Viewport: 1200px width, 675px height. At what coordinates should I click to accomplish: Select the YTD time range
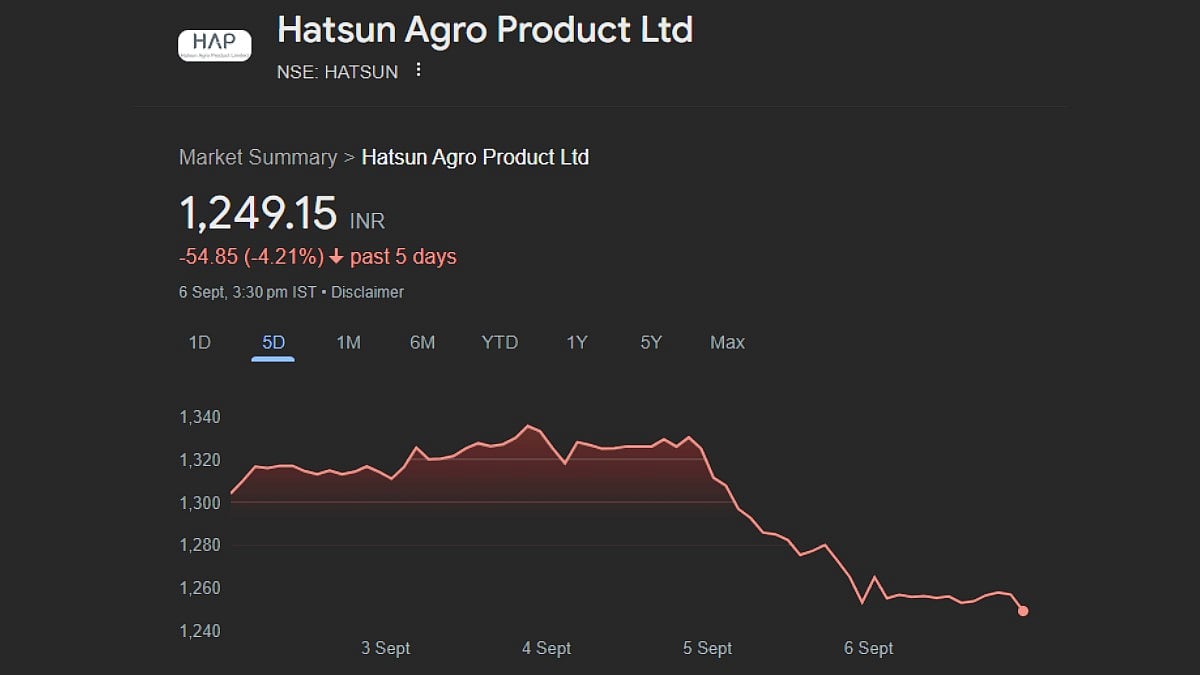(499, 342)
